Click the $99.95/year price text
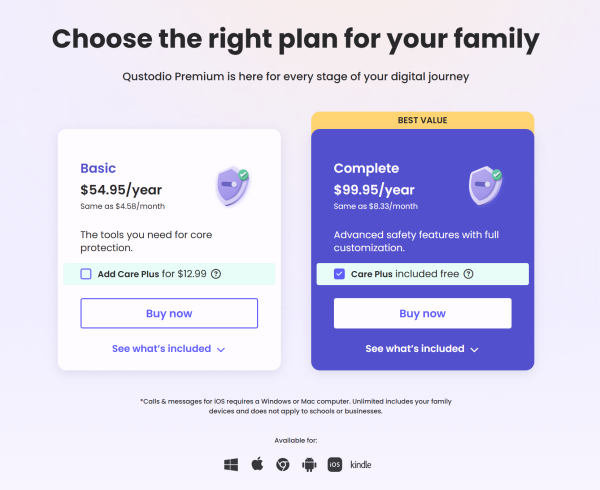Viewport: 600px width, 490px height. point(374,189)
